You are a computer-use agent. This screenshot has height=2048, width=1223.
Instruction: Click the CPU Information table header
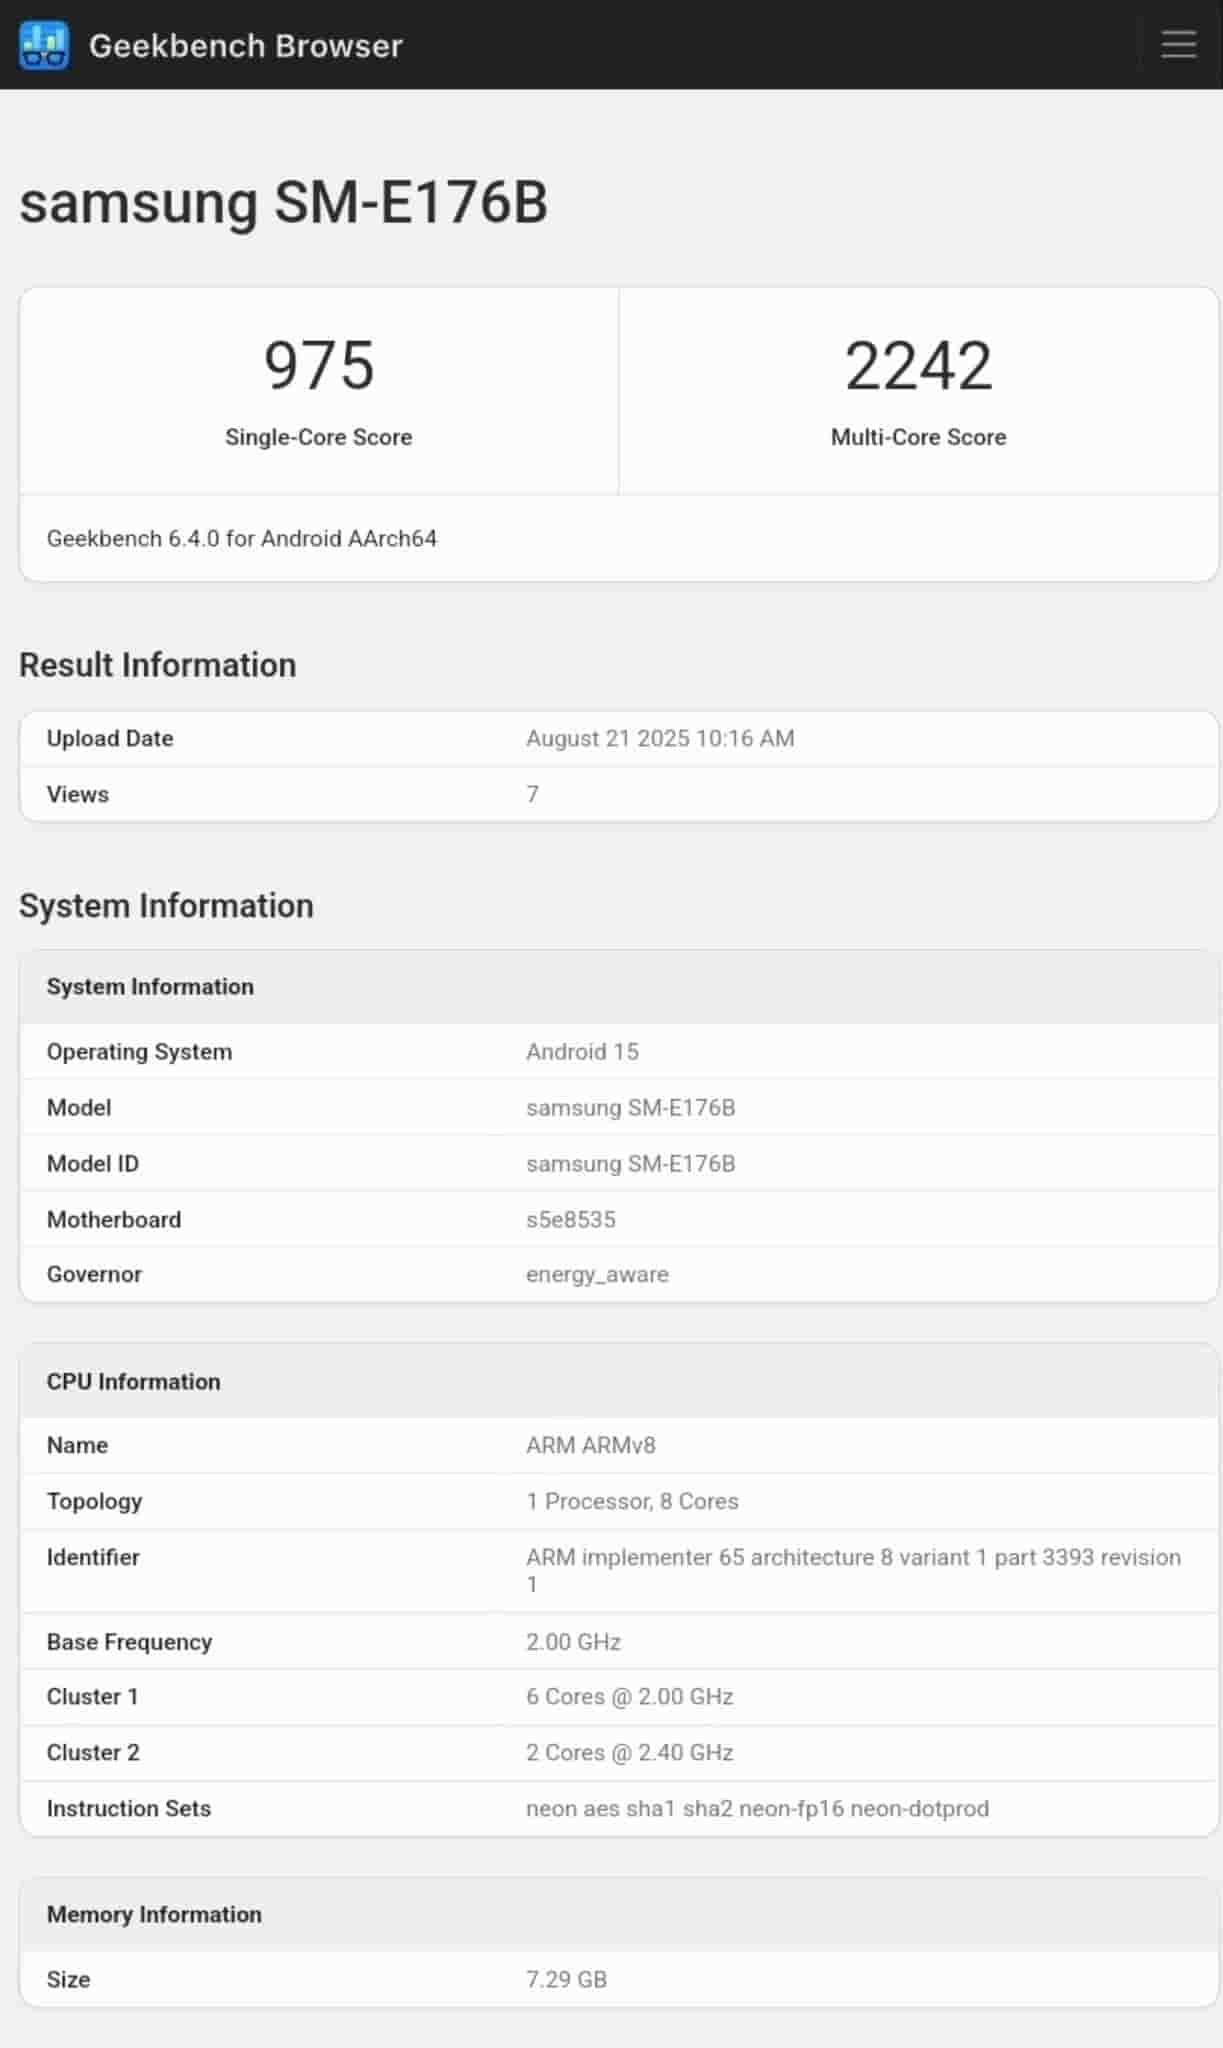pyautogui.click(x=133, y=1382)
